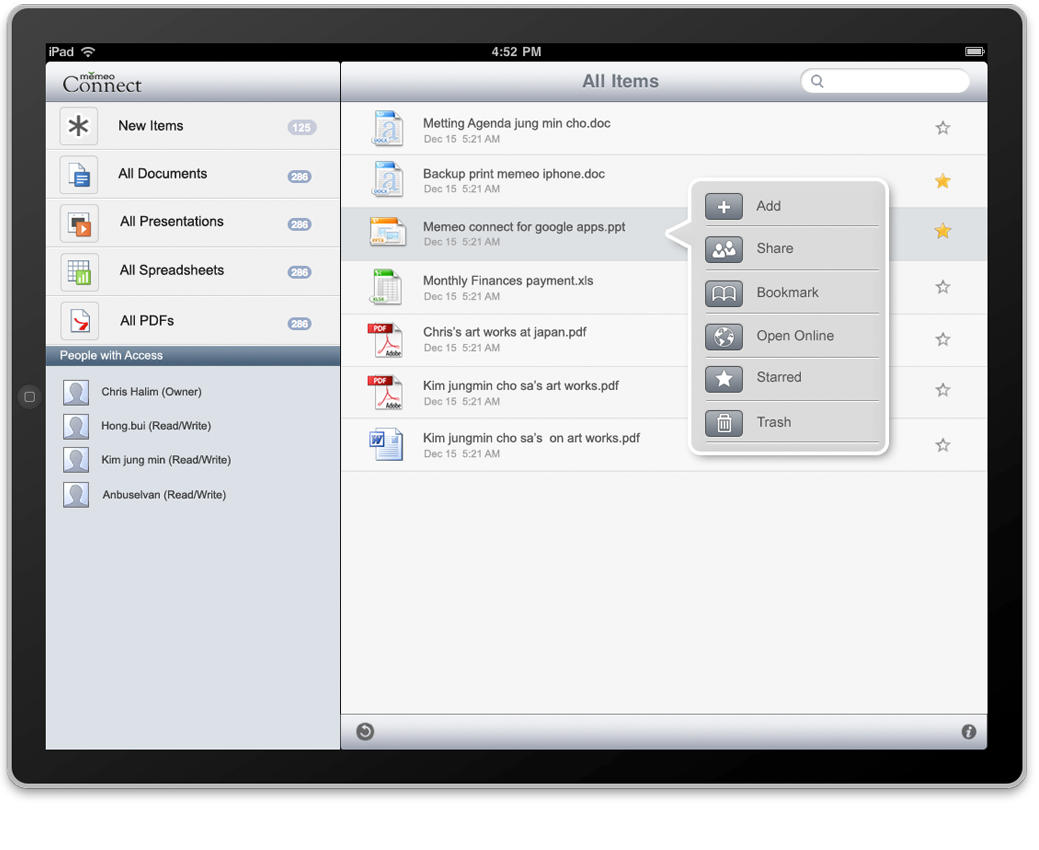The image size is (1039, 850).
Task: Click the refresh icon in bottom toolbar
Action: coord(365,732)
